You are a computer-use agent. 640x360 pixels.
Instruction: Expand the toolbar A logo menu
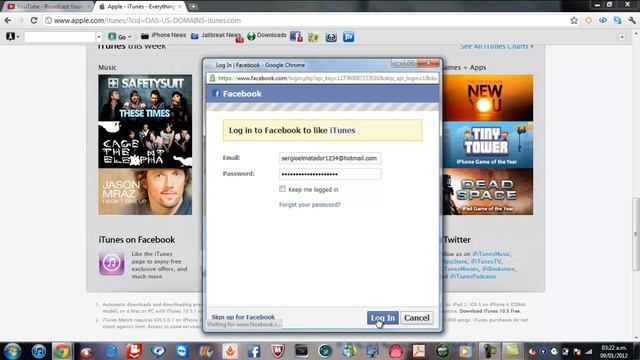pos(13,37)
